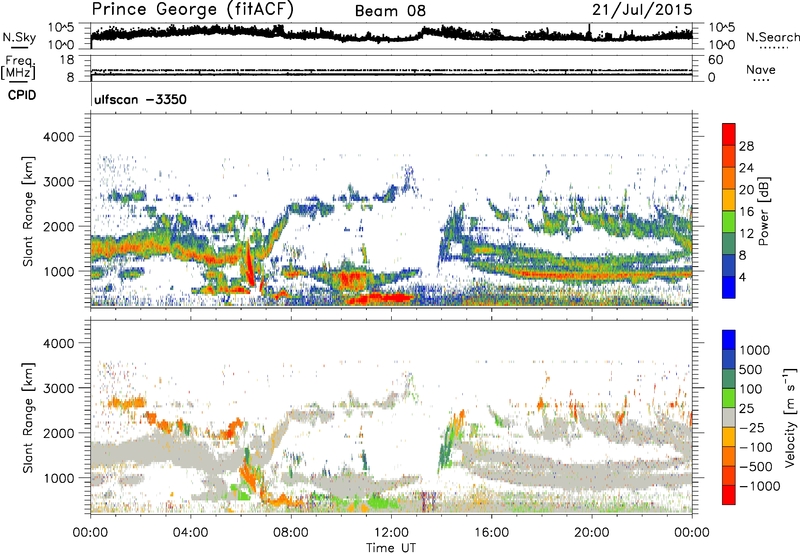Click "25" on the Velocity colorbar

point(747,408)
